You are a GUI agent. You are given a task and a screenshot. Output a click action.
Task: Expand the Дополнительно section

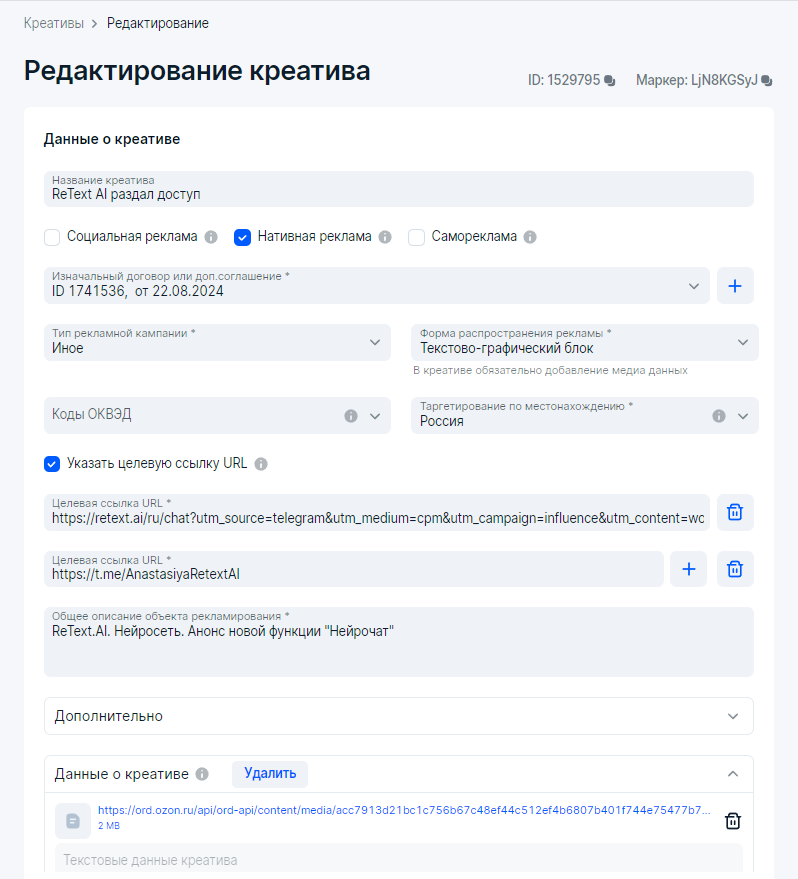[x=398, y=716]
